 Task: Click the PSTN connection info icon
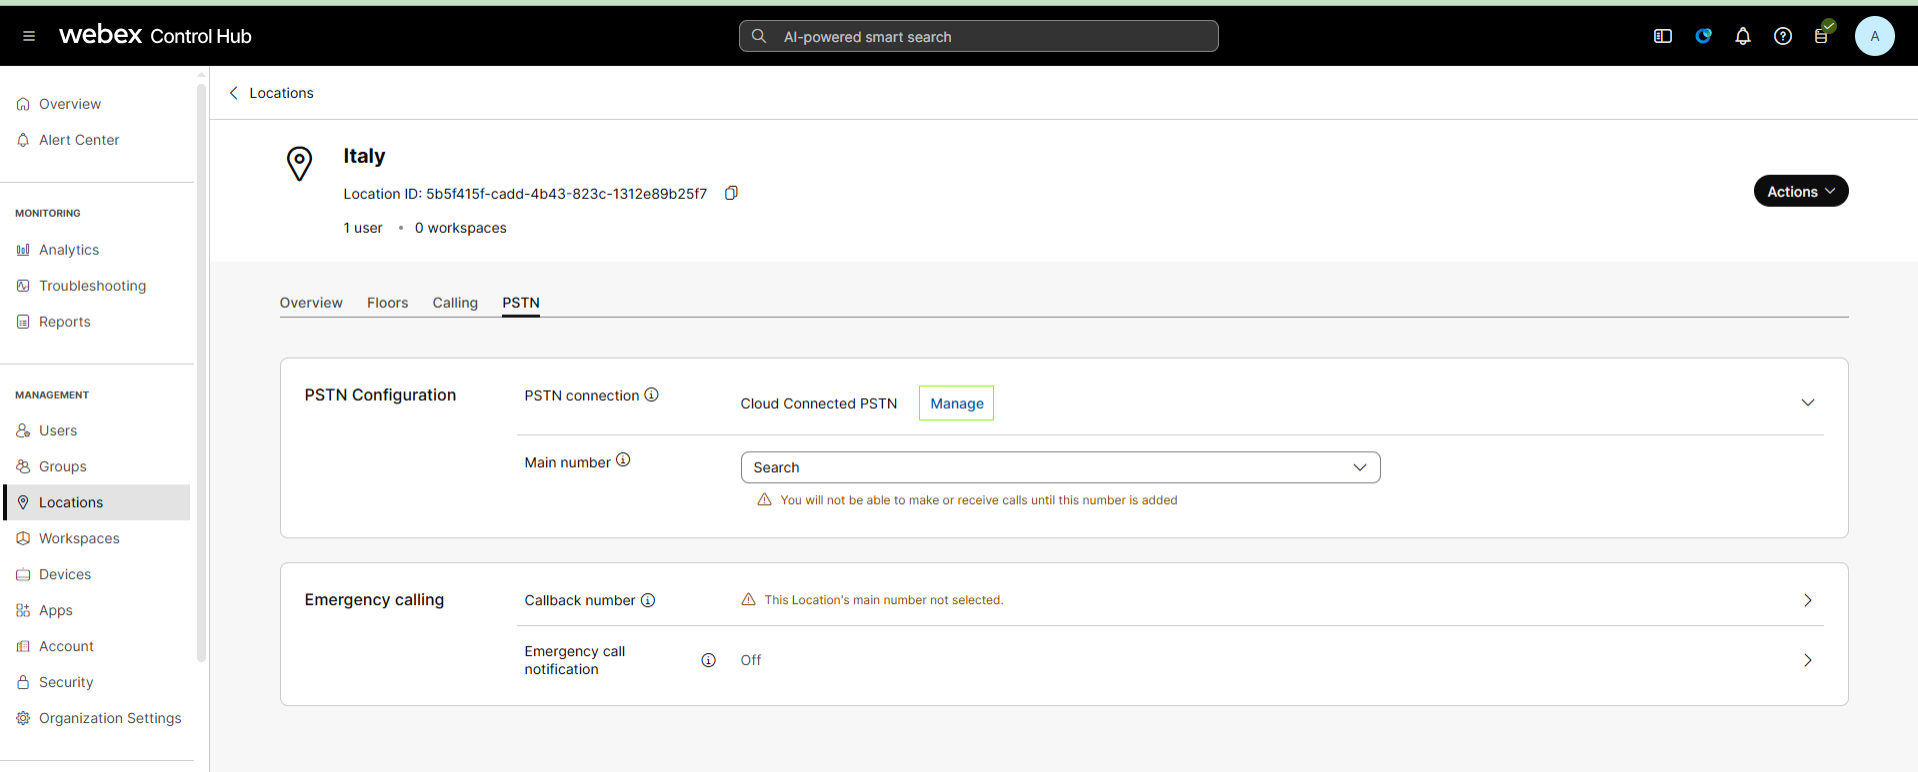point(651,395)
